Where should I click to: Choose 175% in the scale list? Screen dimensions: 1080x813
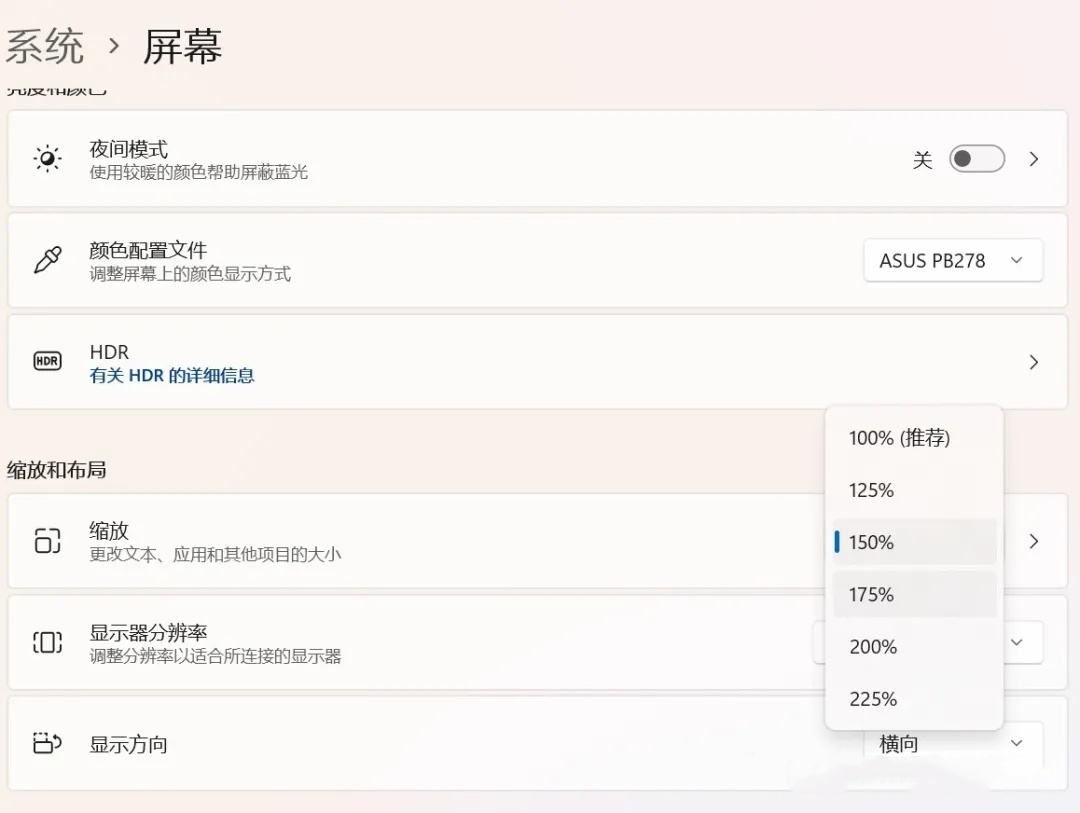[x=914, y=594]
